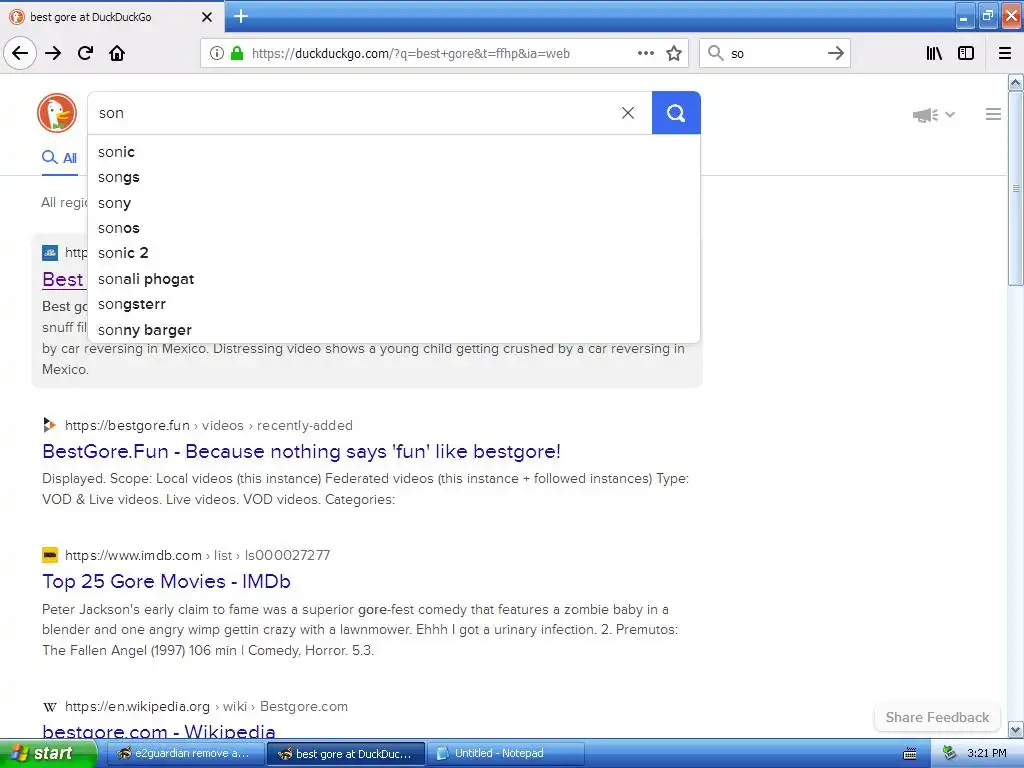
Task: Toggle the sidebar view icon
Action: pyautogui.click(x=966, y=53)
